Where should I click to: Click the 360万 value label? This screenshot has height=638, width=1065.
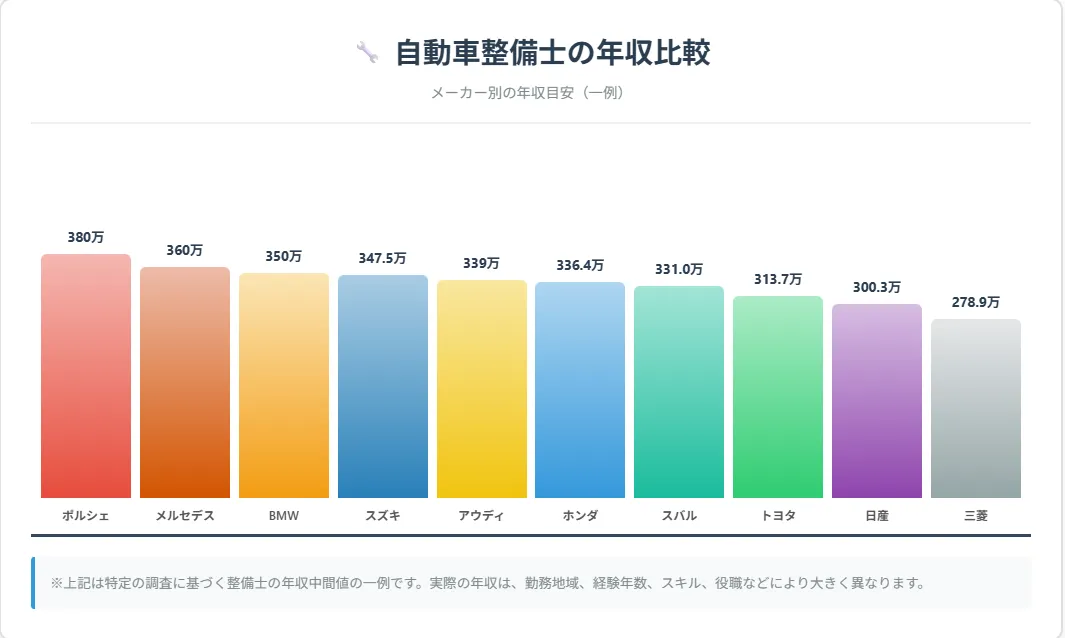[185, 250]
